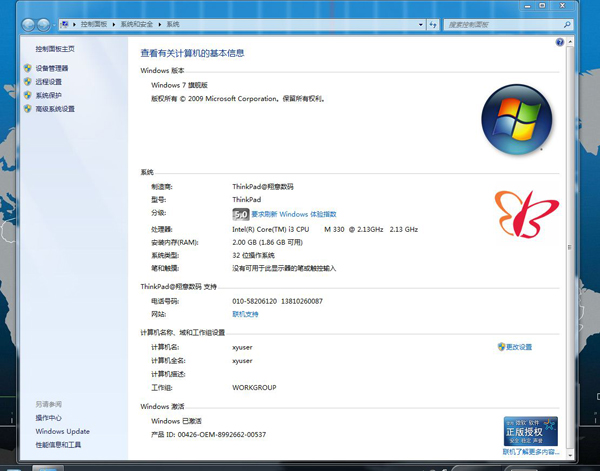Expand arrow after 控制面板 breadcrumb
This screenshot has height=471, width=600.
click(x=114, y=24)
